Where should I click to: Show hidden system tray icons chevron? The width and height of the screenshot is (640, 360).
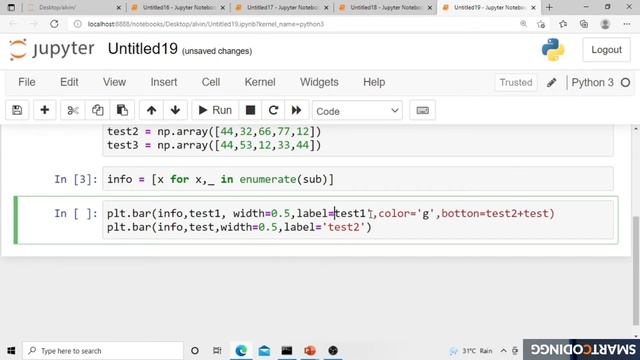(503, 351)
